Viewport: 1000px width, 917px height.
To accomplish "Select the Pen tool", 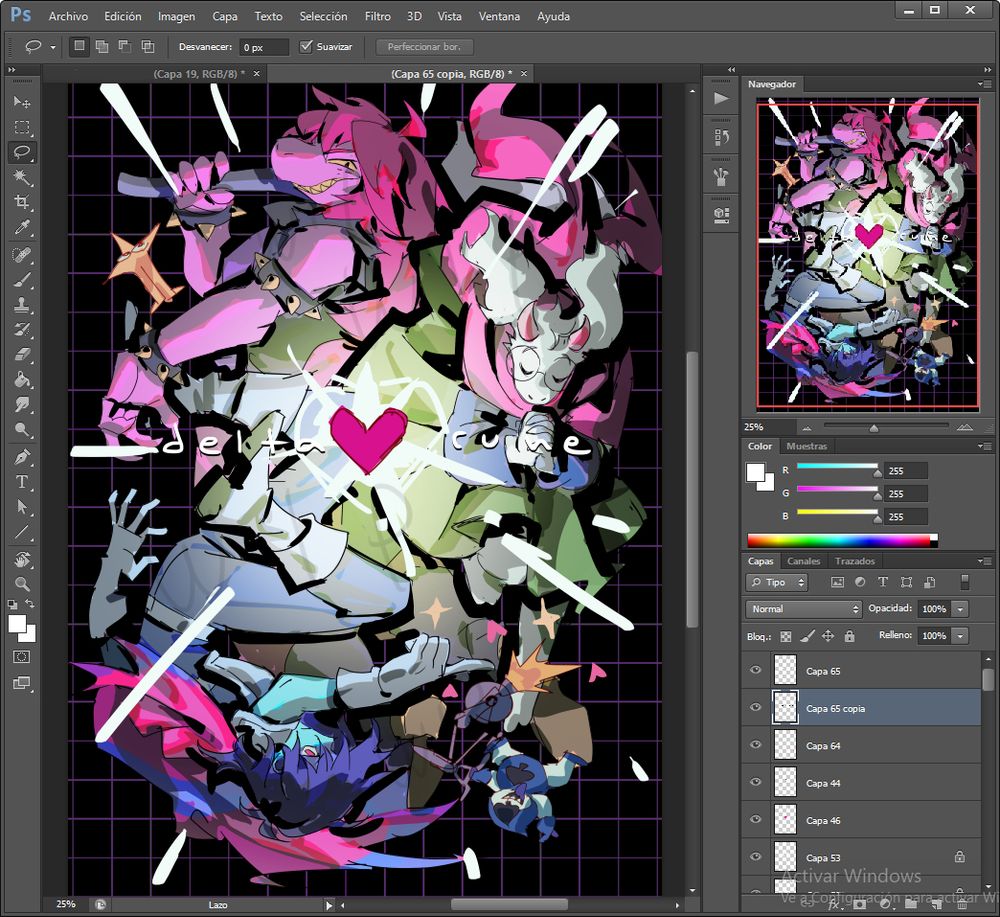I will (22, 457).
